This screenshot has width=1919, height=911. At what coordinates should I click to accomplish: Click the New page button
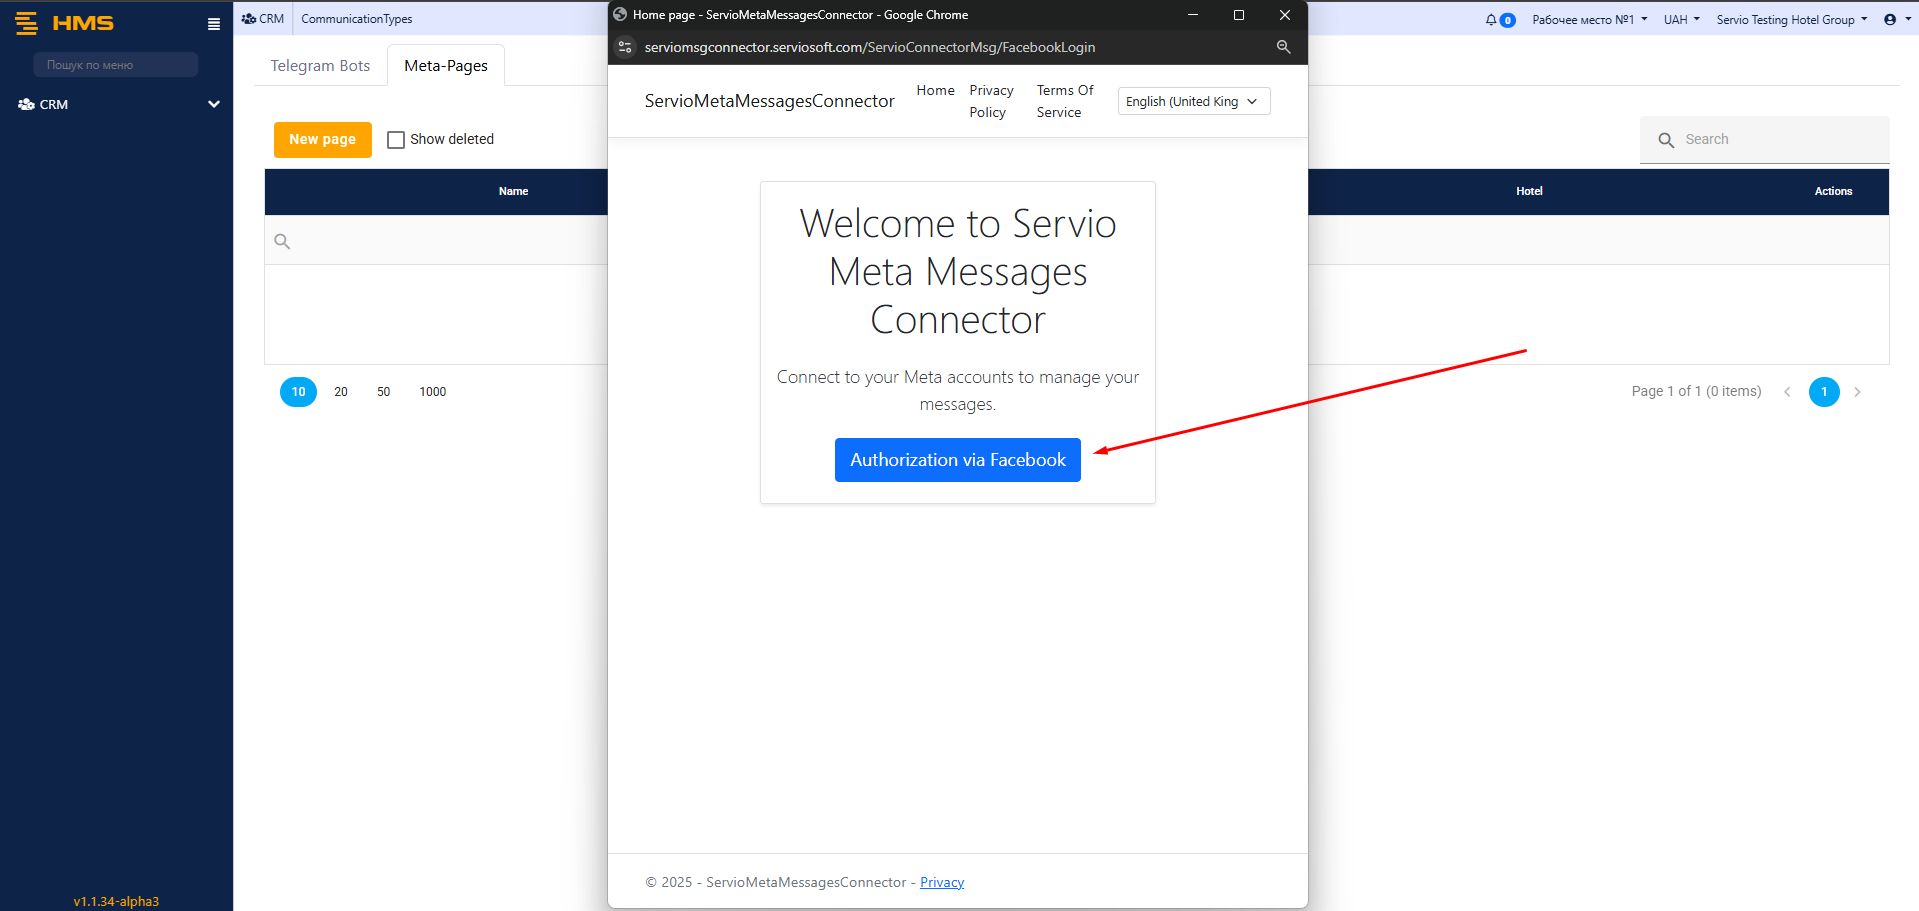[x=322, y=140]
